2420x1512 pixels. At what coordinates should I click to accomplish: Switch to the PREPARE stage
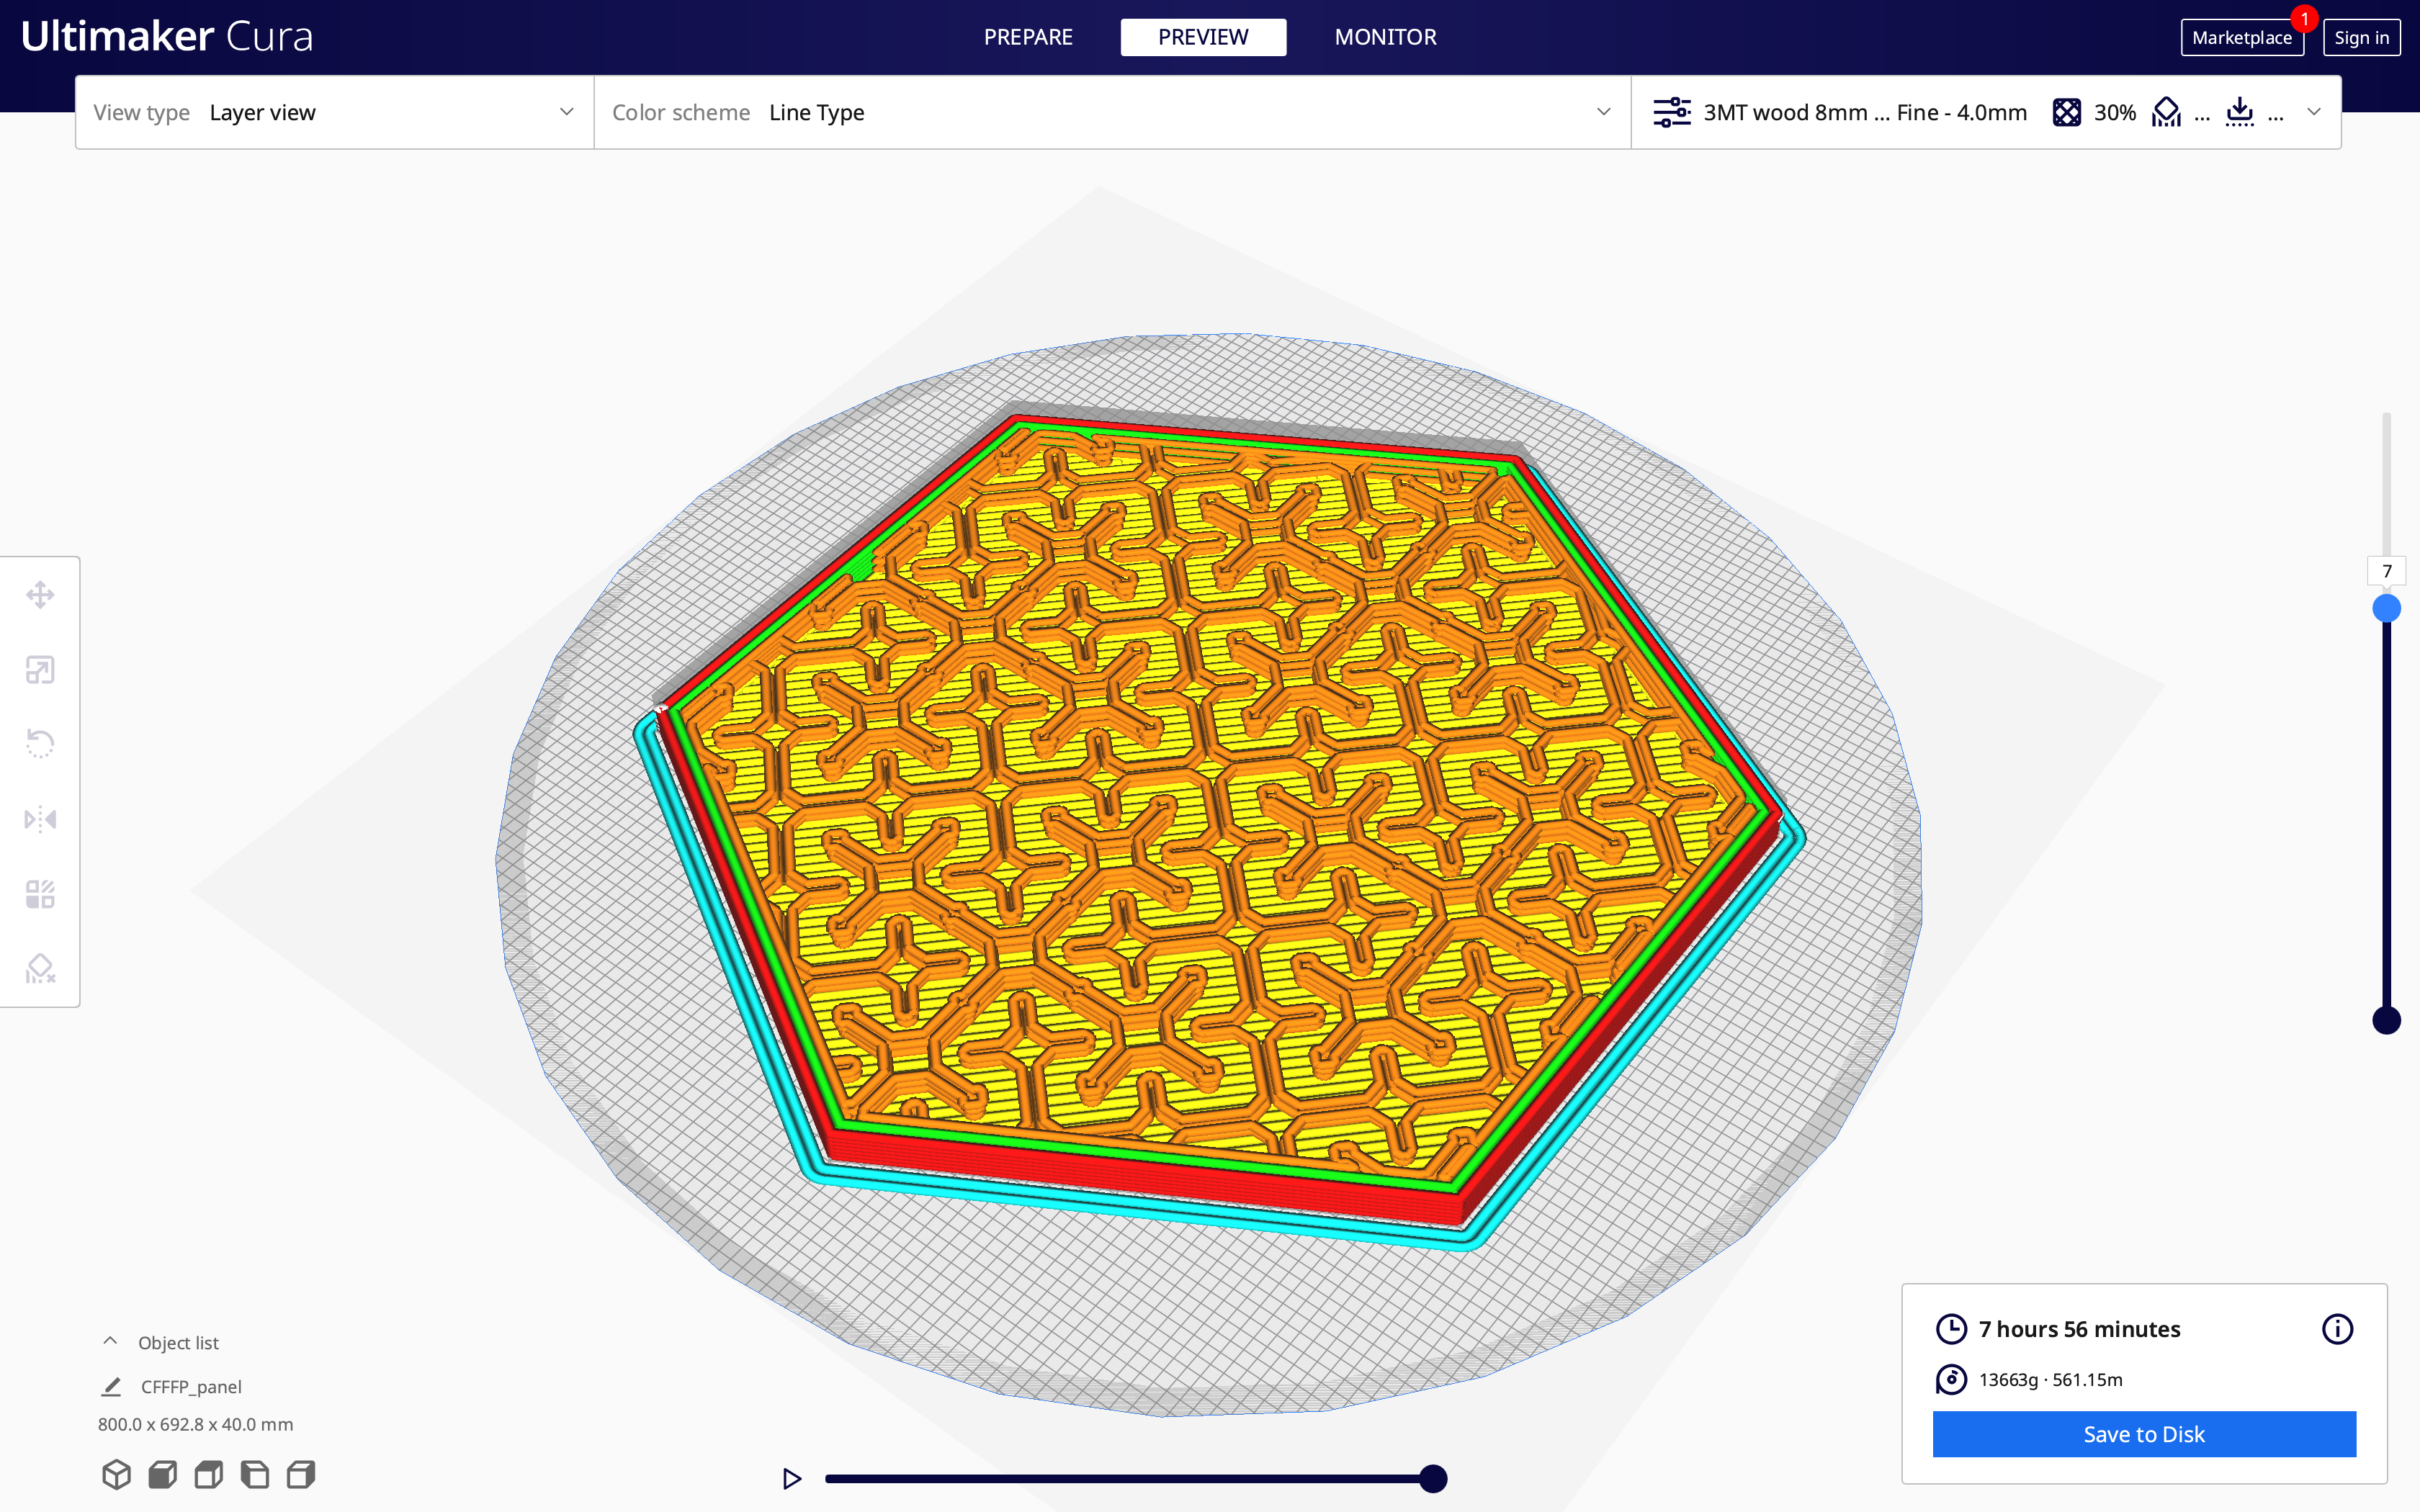[1027, 37]
